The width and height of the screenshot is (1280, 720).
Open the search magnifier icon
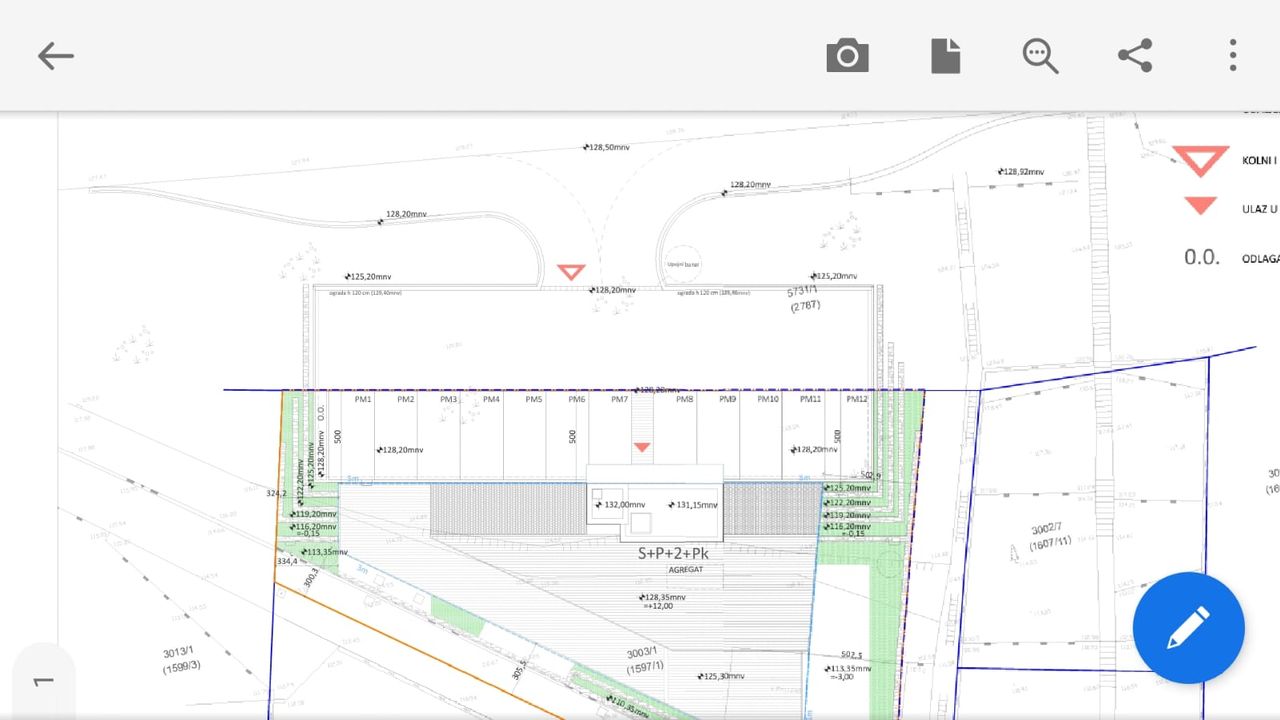point(1040,56)
